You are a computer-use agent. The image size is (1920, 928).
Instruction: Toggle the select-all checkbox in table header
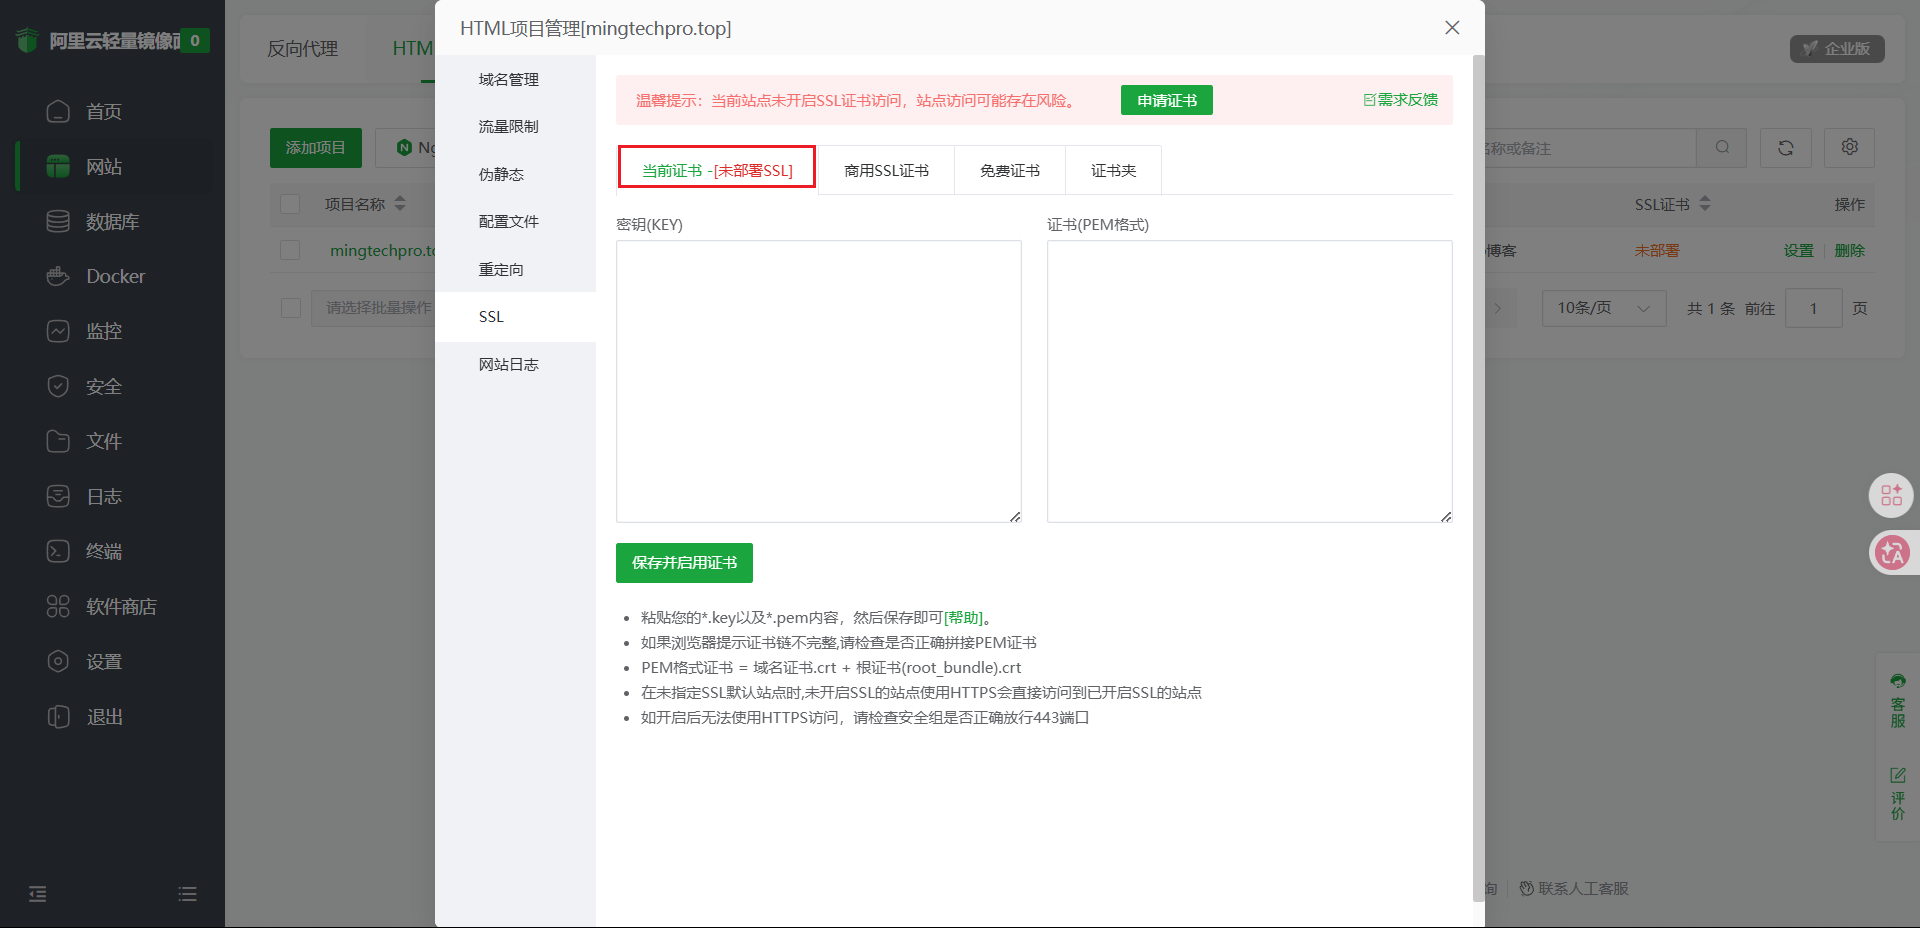pyautogui.click(x=290, y=204)
